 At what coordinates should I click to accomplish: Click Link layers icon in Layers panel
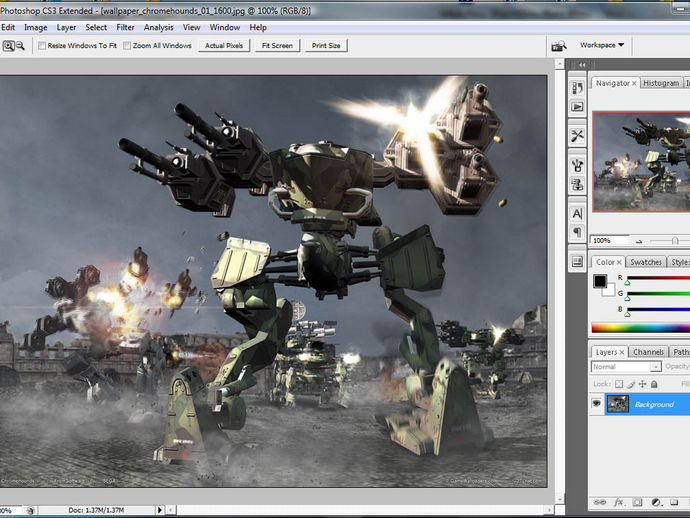coord(599,502)
